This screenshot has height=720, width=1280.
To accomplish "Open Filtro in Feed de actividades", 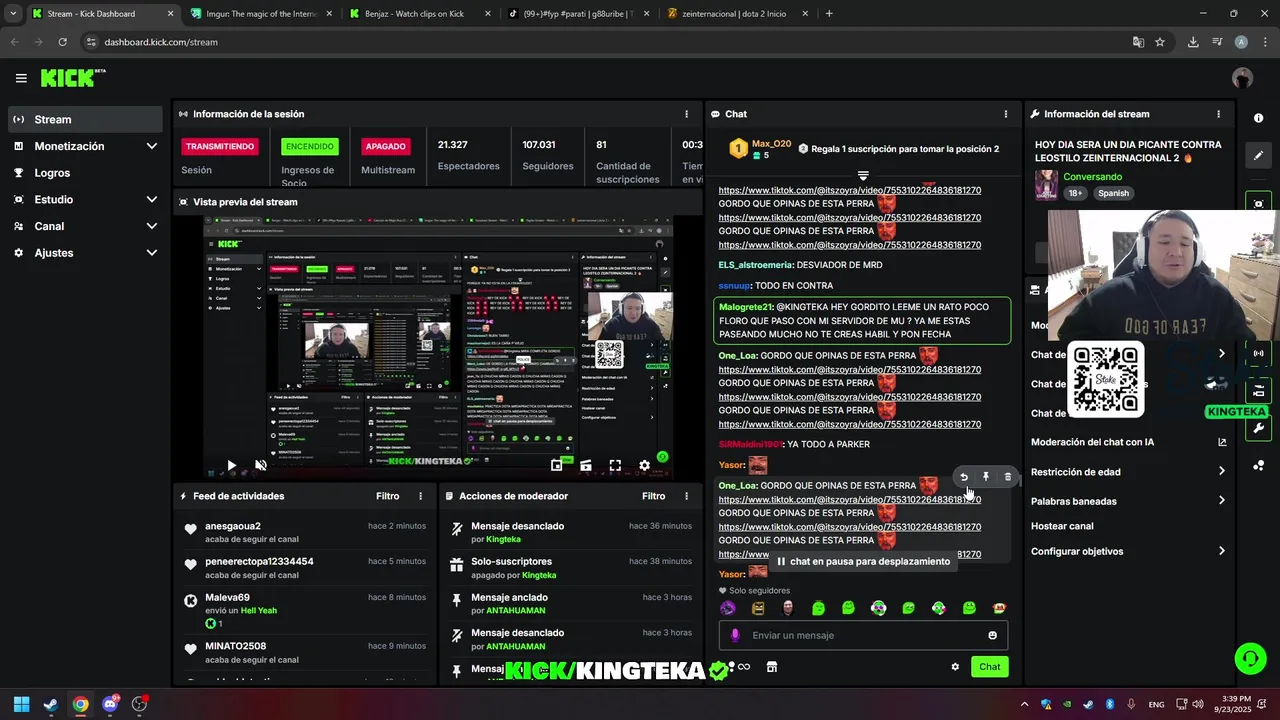I will pyautogui.click(x=387, y=496).
